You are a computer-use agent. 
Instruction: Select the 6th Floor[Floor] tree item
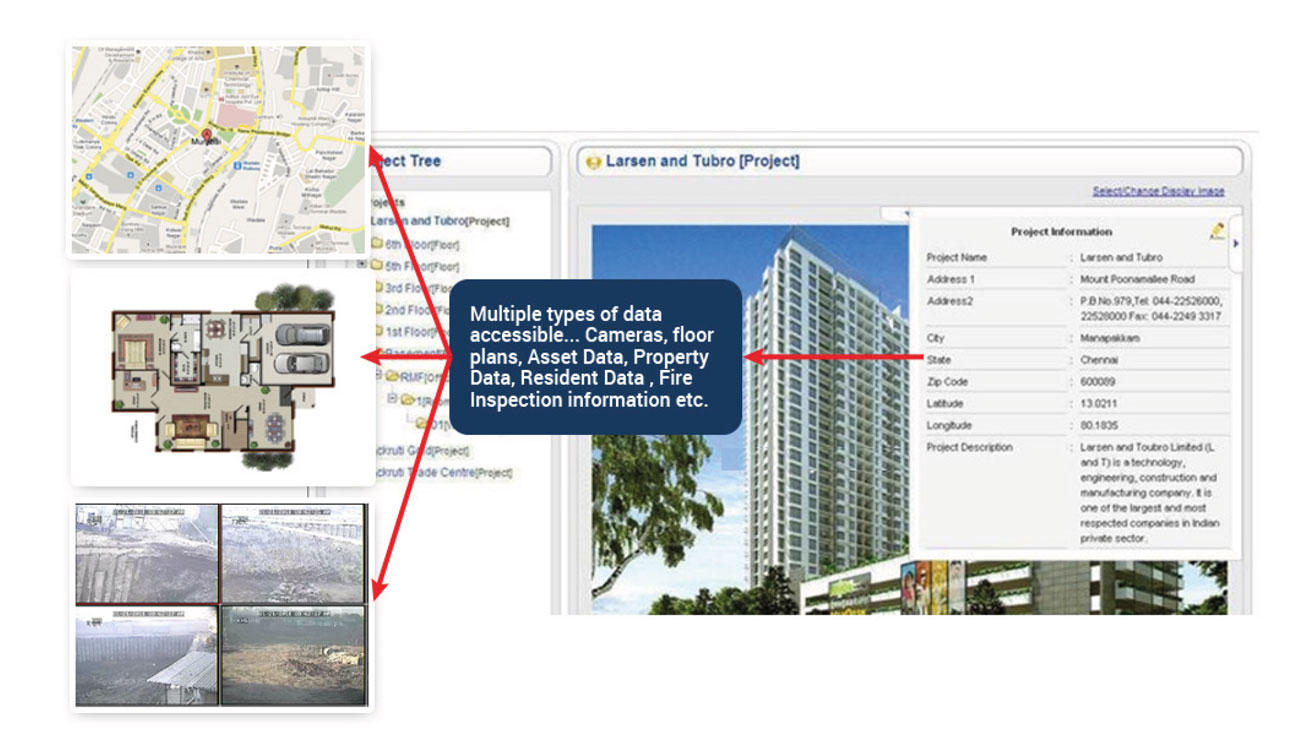(422, 244)
